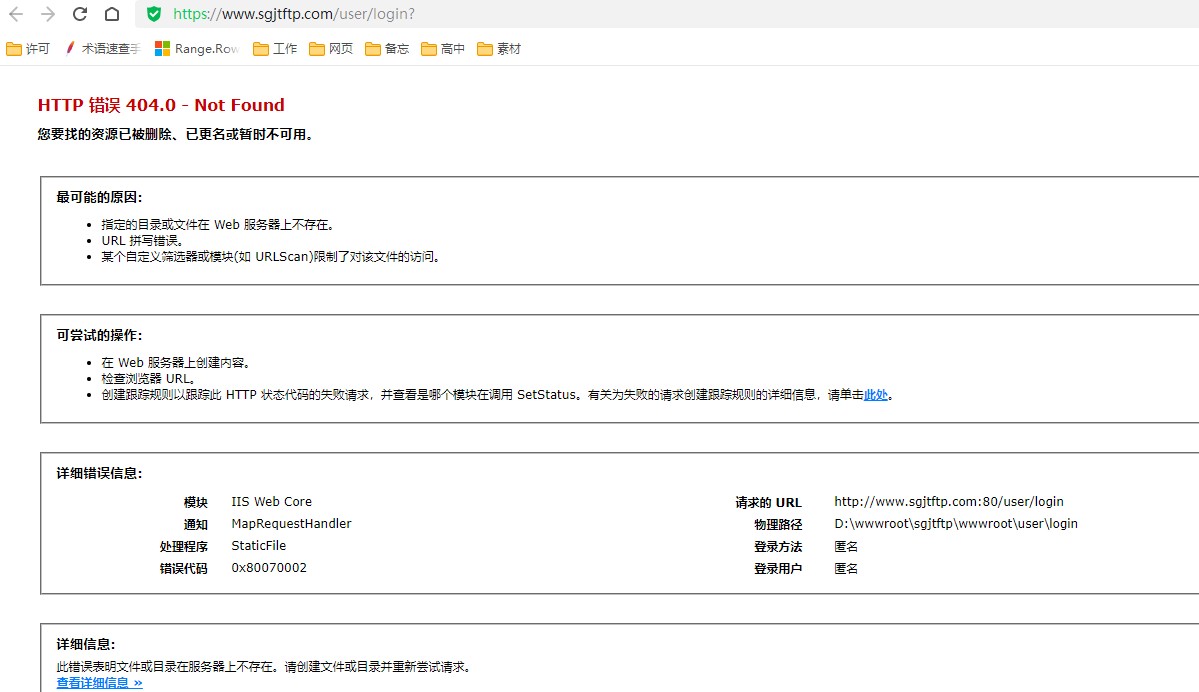Expand the 工作 bookmark folder
This screenshot has height=692, width=1199.
275,49
